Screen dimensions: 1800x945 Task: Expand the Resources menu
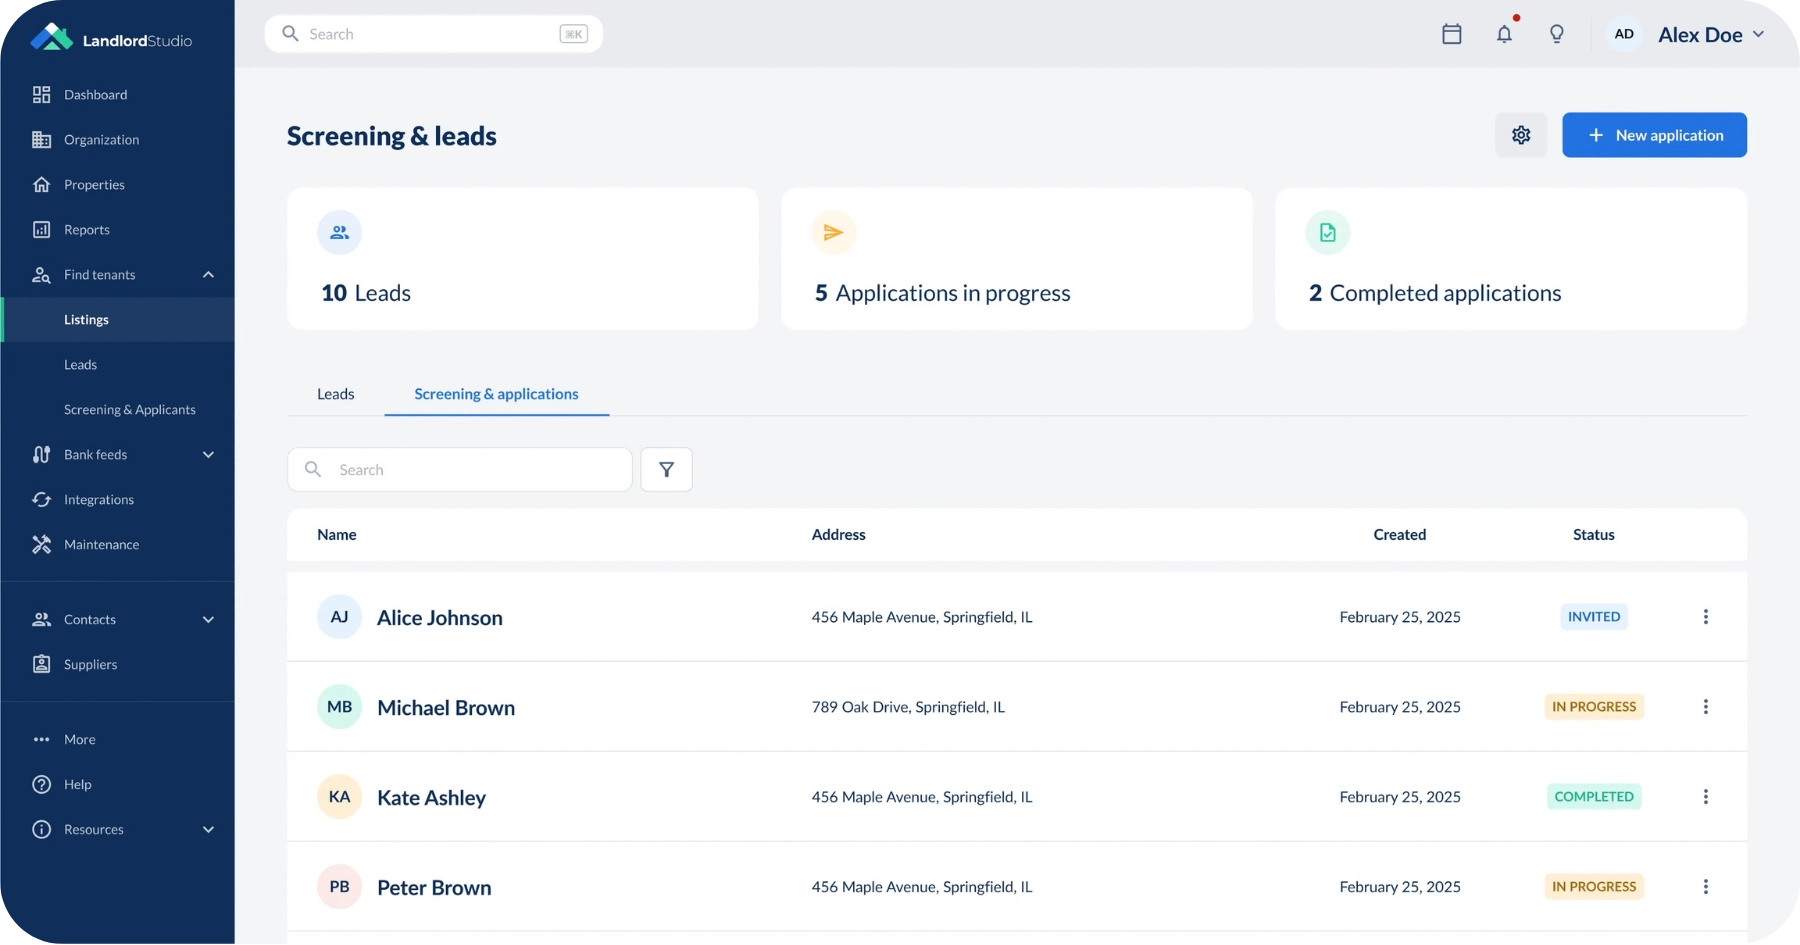208,830
